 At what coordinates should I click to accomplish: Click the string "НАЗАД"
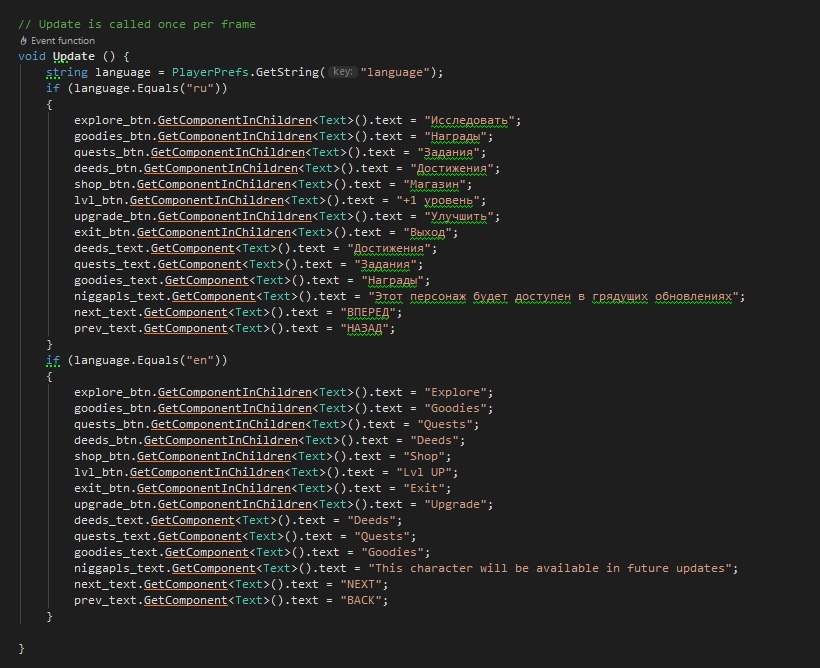365,328
